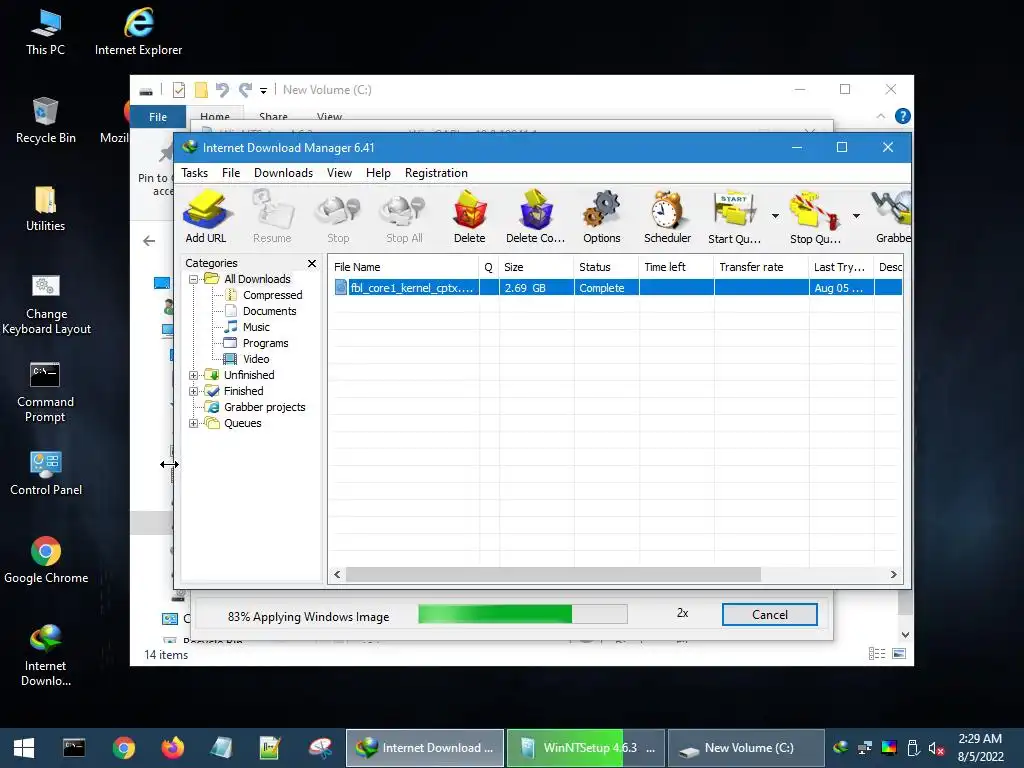Image resolution: width=1024 pixels, height=768 pixels.
Task: Expand the Explorer ribbon chevron
Action: [880, 116]
